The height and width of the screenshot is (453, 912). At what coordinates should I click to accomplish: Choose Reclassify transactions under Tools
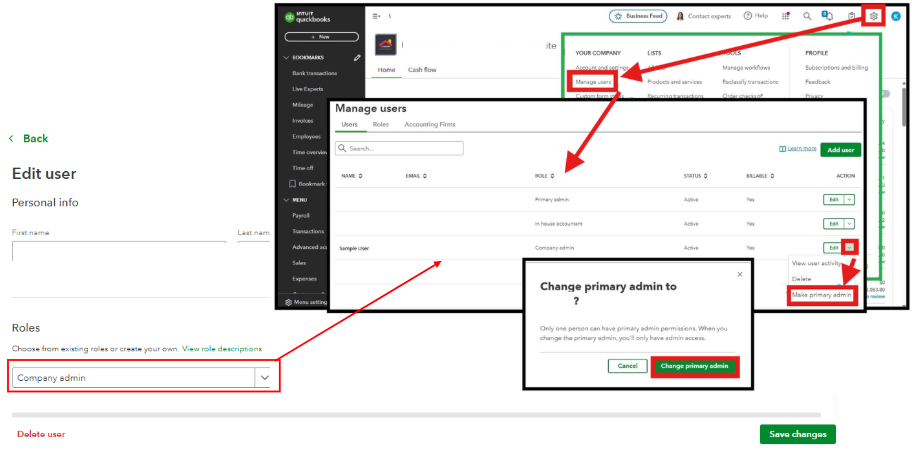(x=750, y=82)
